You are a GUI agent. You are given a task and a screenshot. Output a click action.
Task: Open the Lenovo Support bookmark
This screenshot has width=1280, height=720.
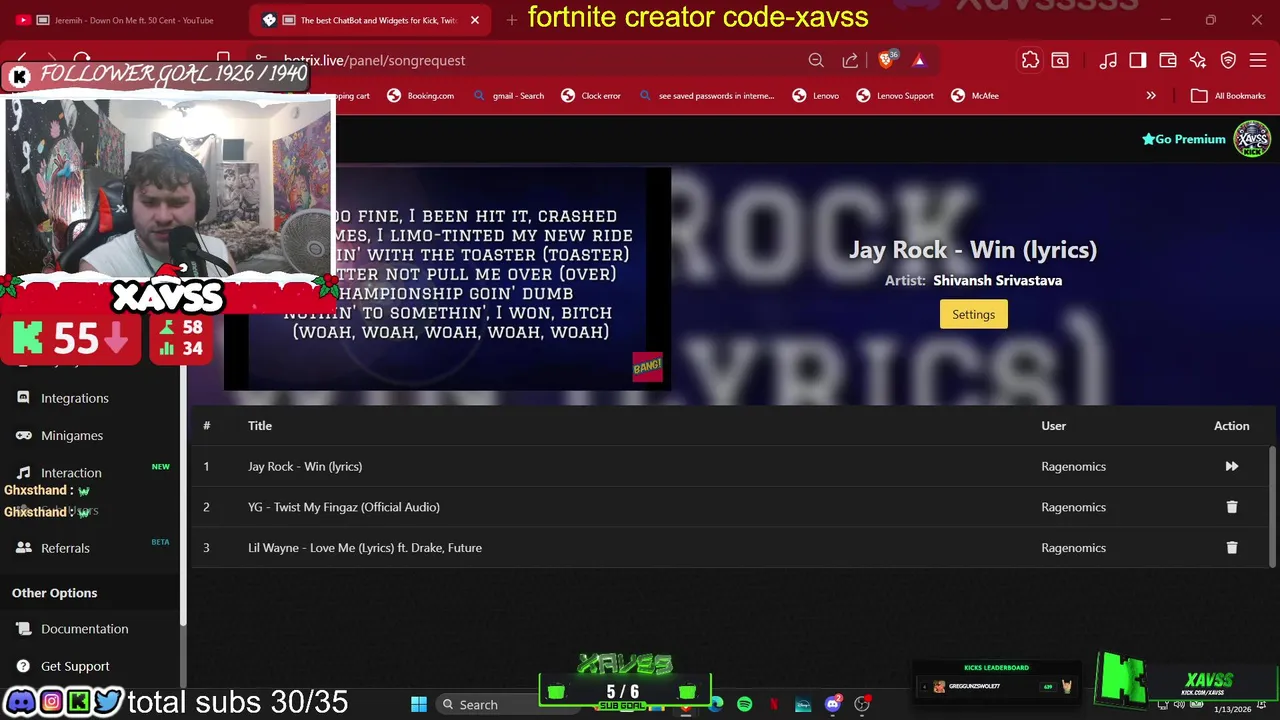[895, 96]
